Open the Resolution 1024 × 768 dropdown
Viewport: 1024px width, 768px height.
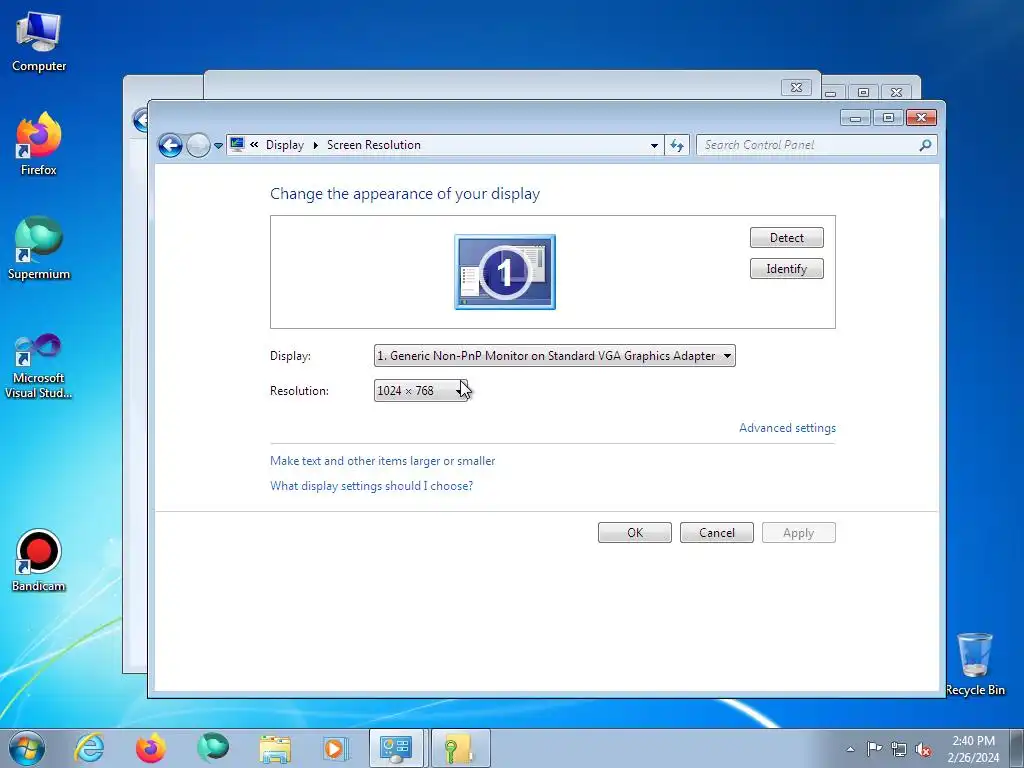tap(421, 391)
